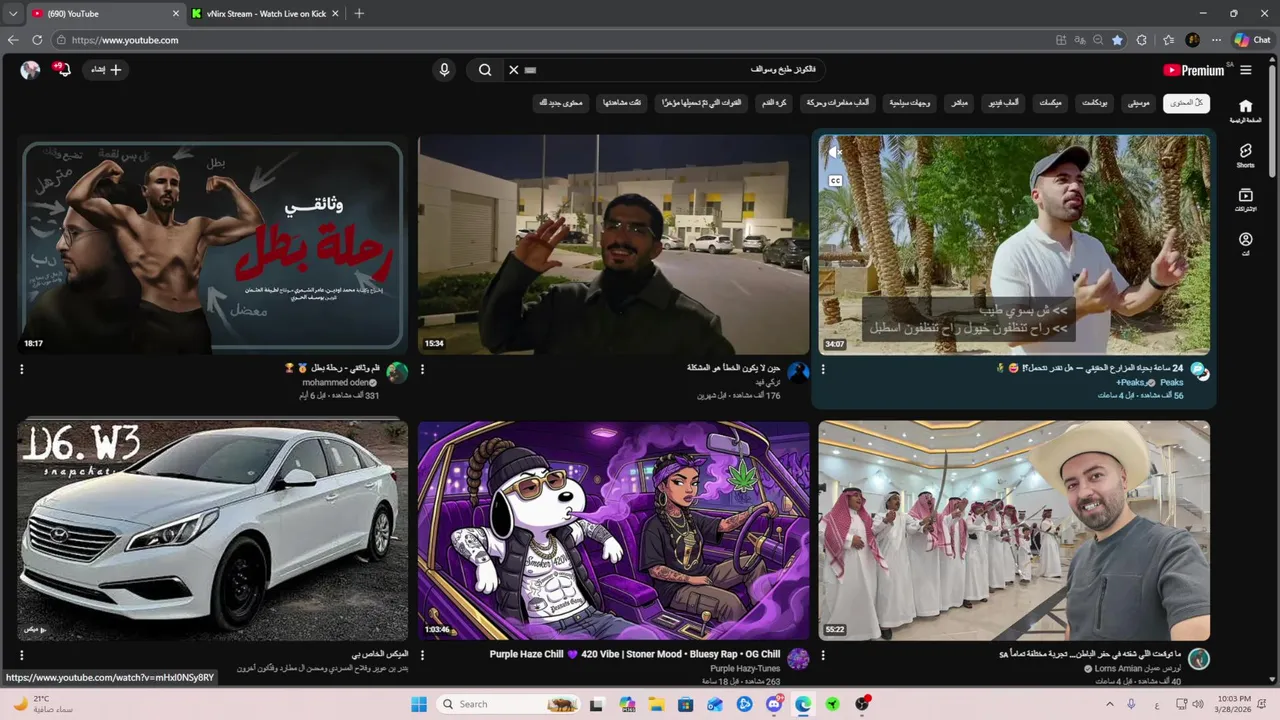
Task: Open mohammed oden channel avatar
Action: point(397,373)
